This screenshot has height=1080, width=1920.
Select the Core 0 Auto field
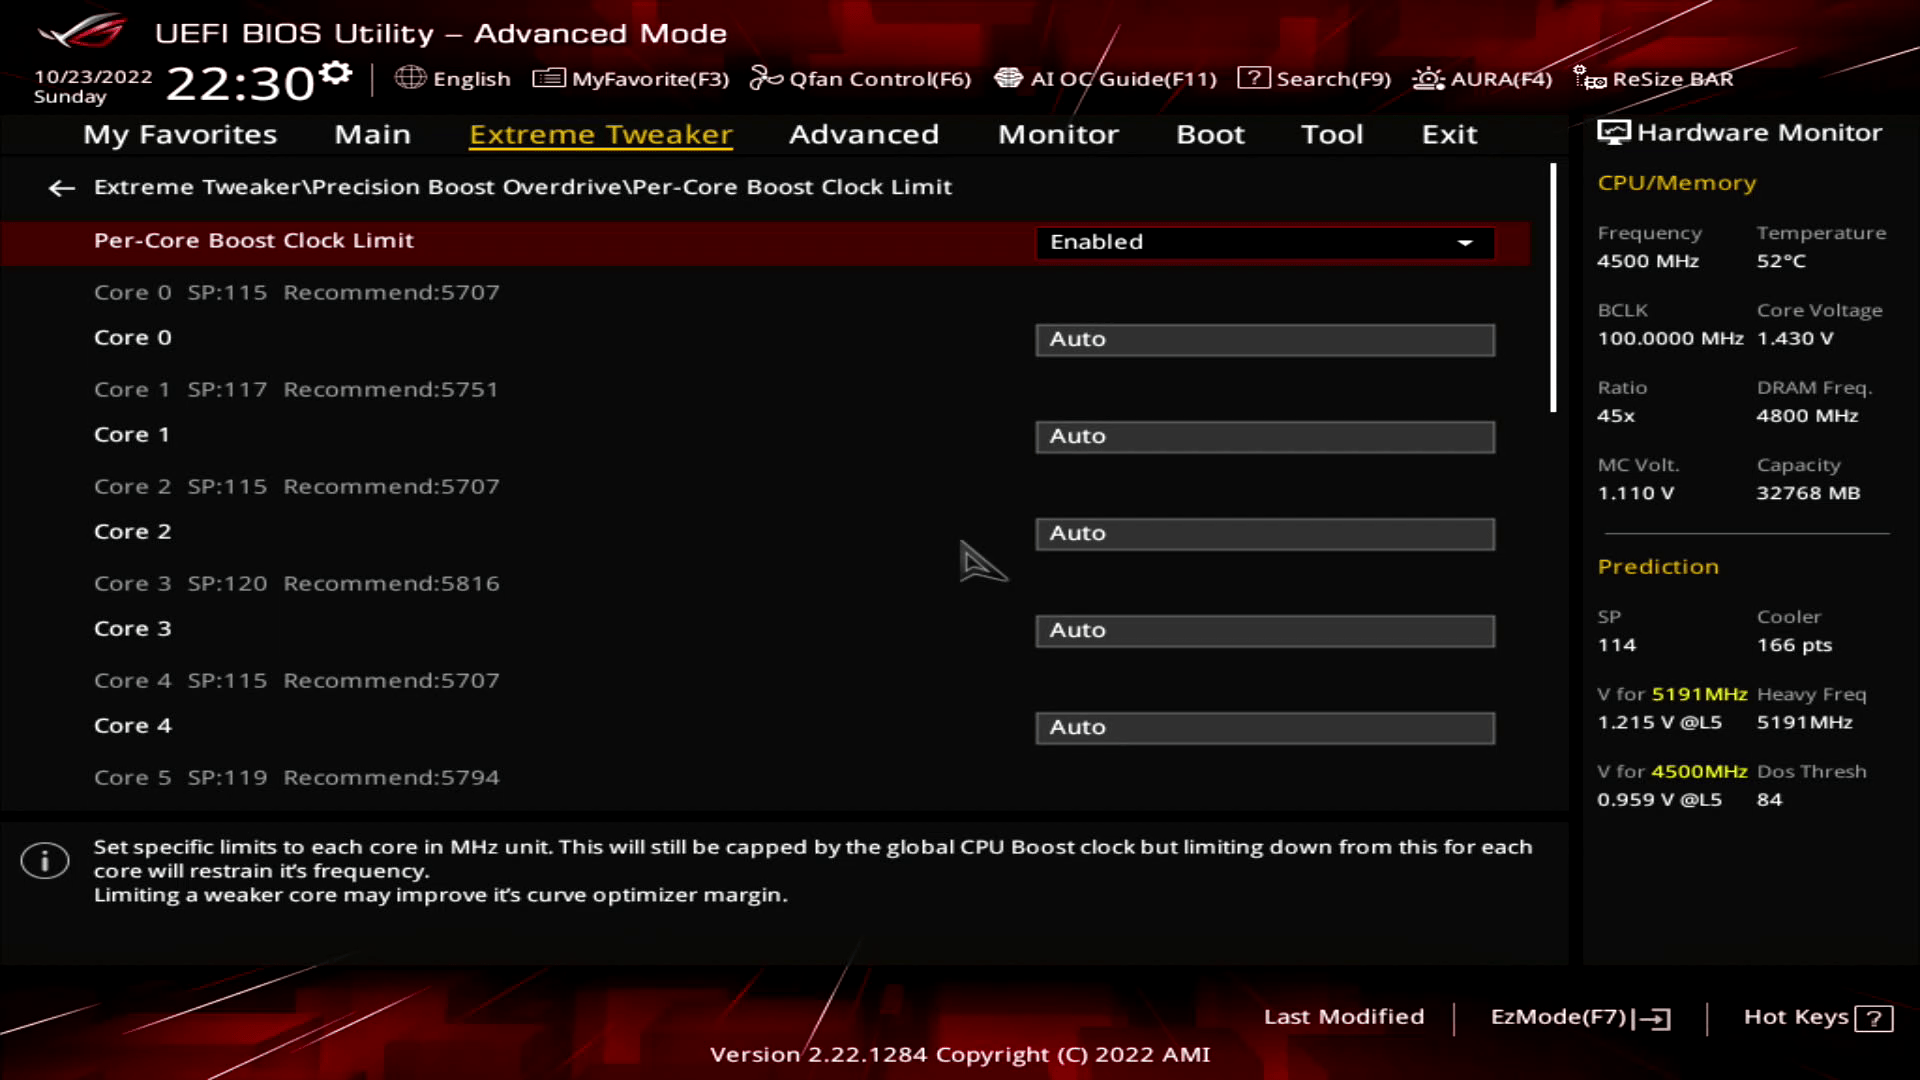pos(1264,340)
